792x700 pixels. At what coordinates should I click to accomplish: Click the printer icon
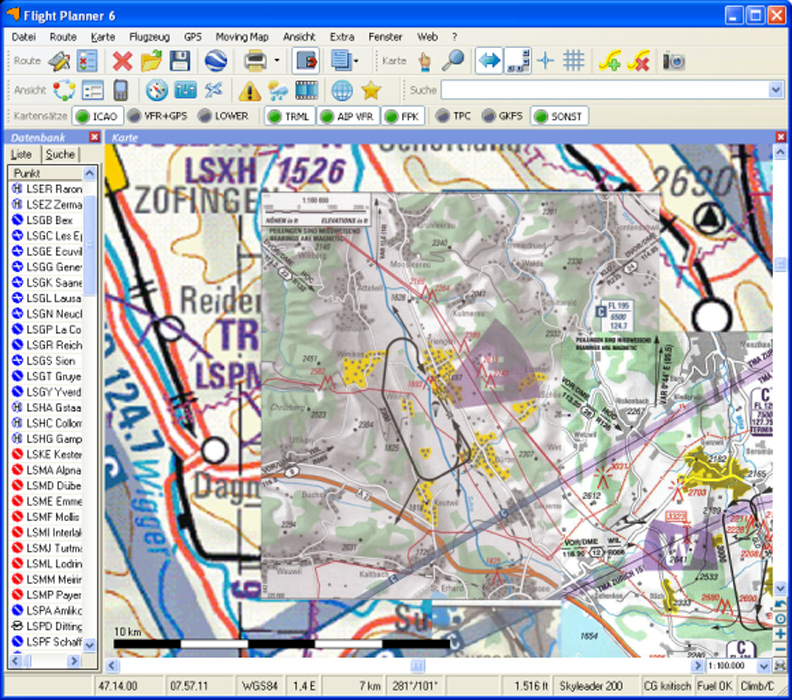256,61
